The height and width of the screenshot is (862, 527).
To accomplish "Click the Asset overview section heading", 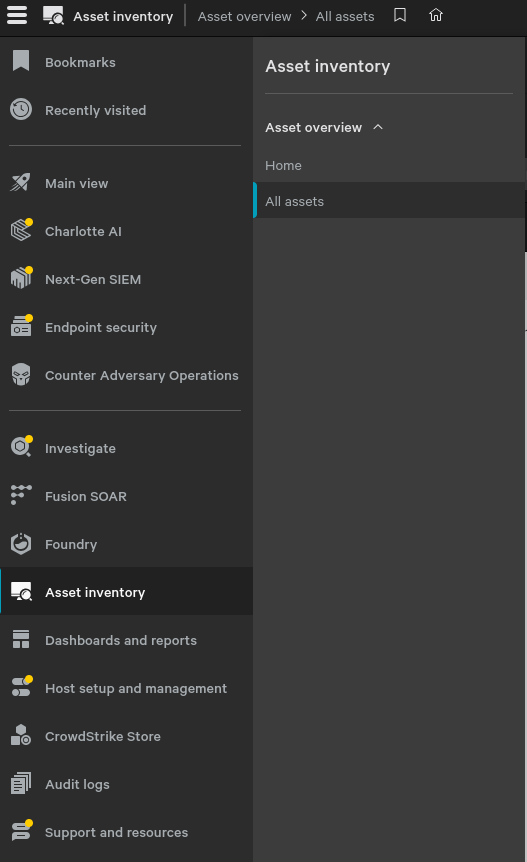I will click(x=313, y=127).
